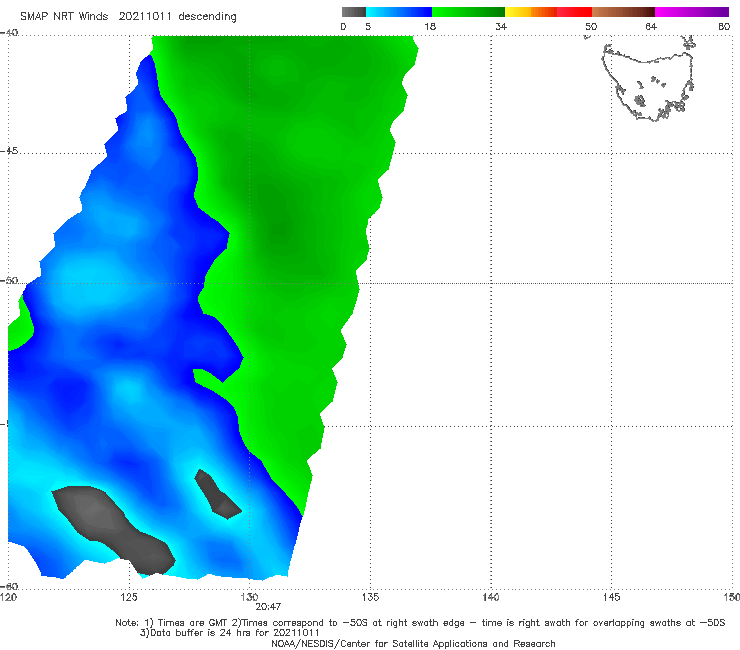Click the latitude axis label '-45'

9,151
